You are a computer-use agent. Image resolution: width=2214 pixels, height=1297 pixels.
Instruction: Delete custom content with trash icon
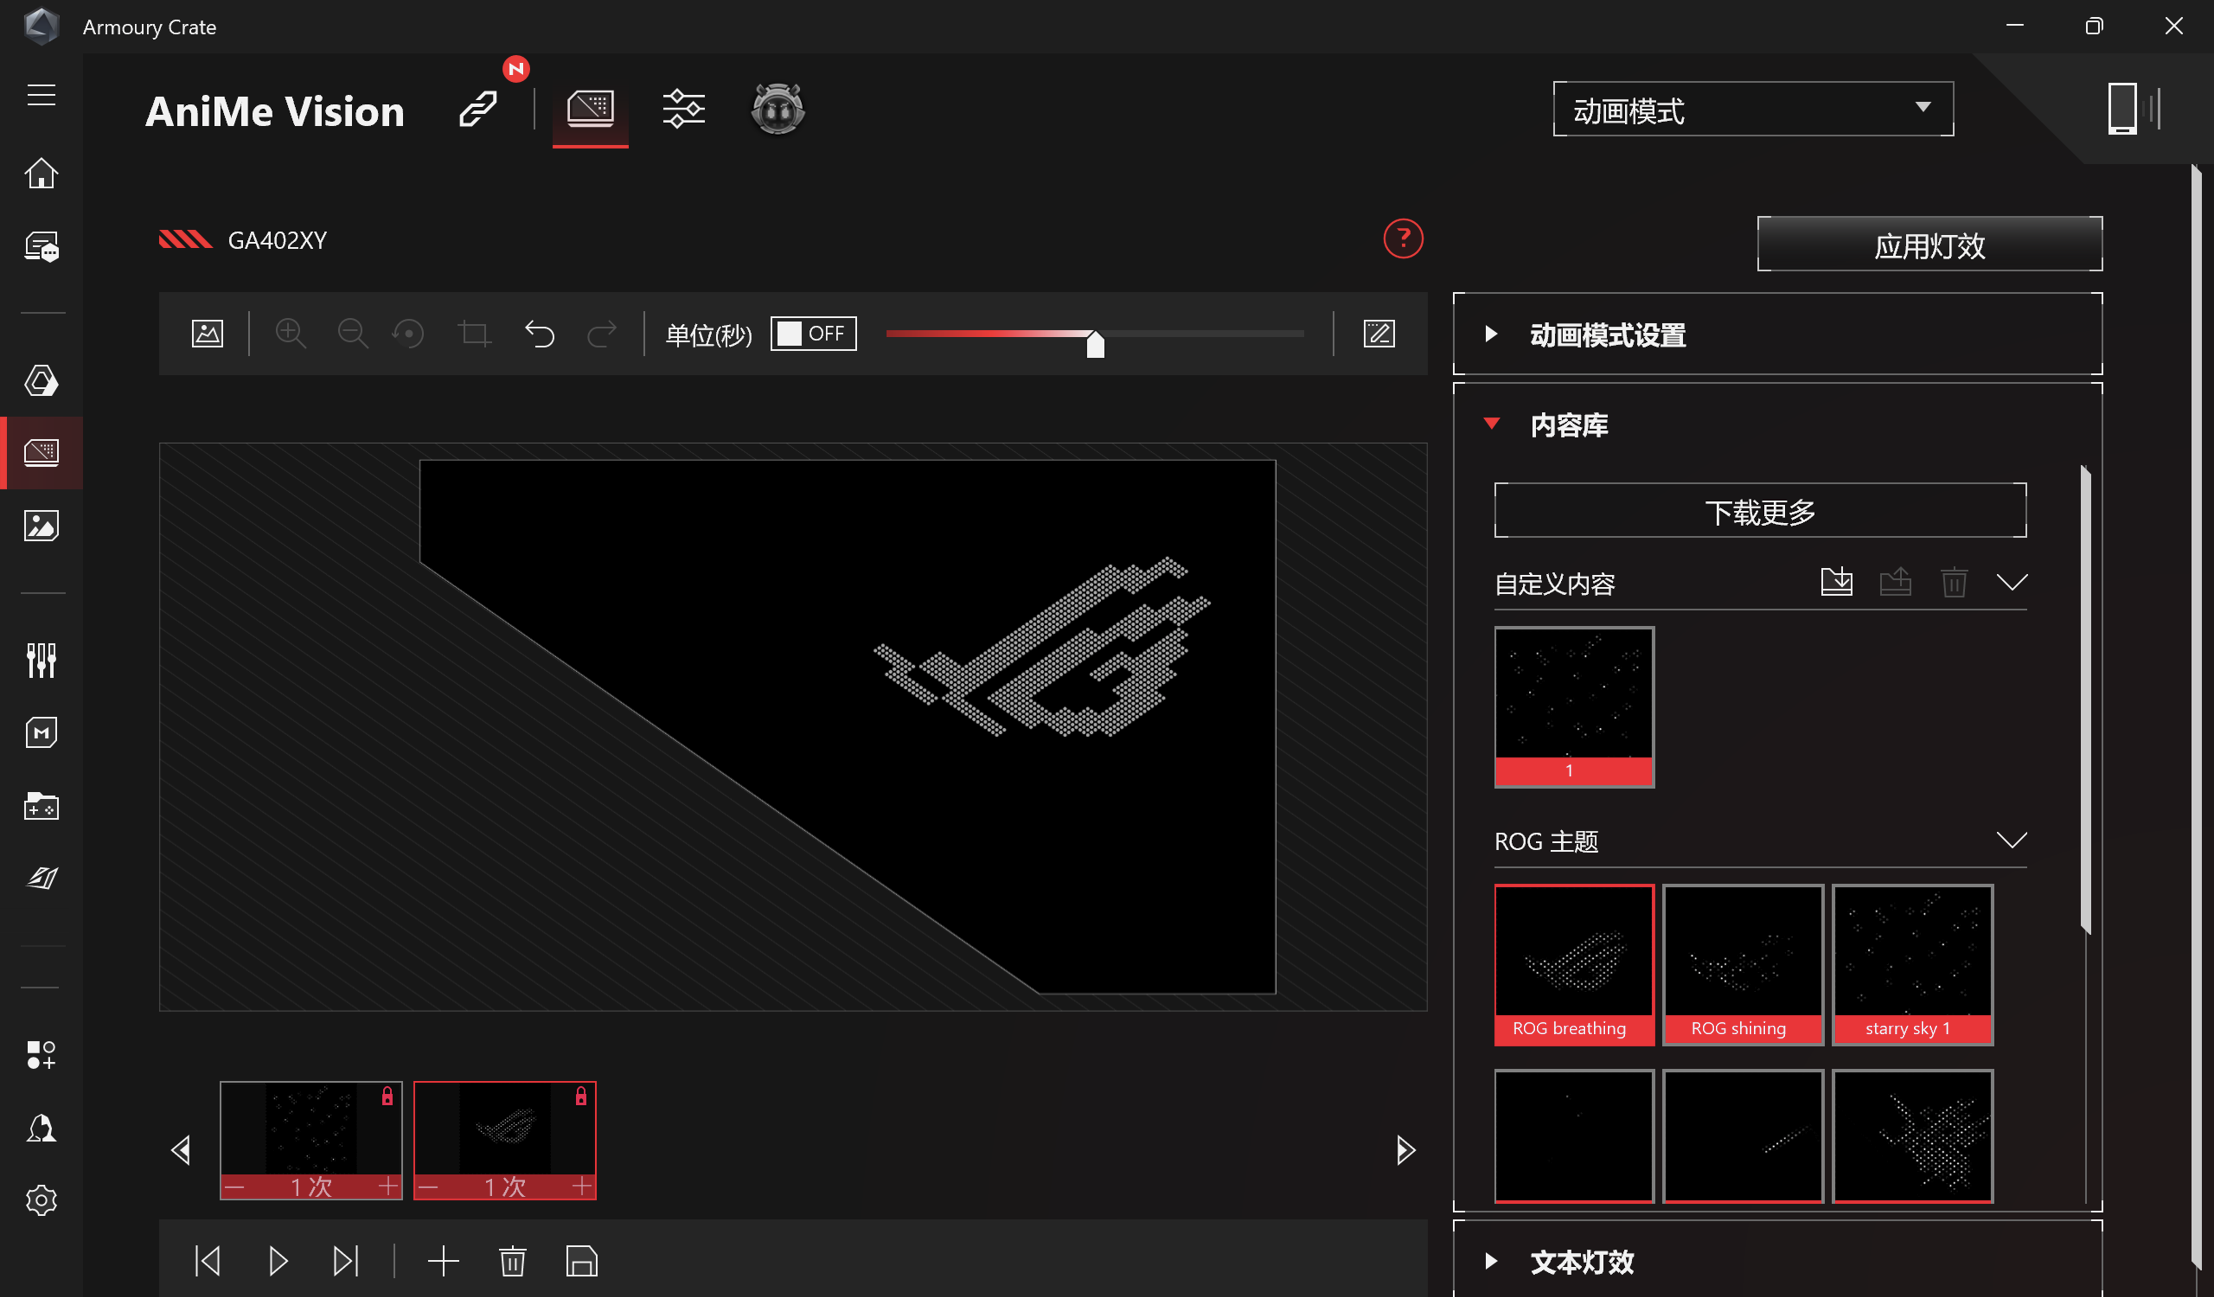pos(1954,582)
